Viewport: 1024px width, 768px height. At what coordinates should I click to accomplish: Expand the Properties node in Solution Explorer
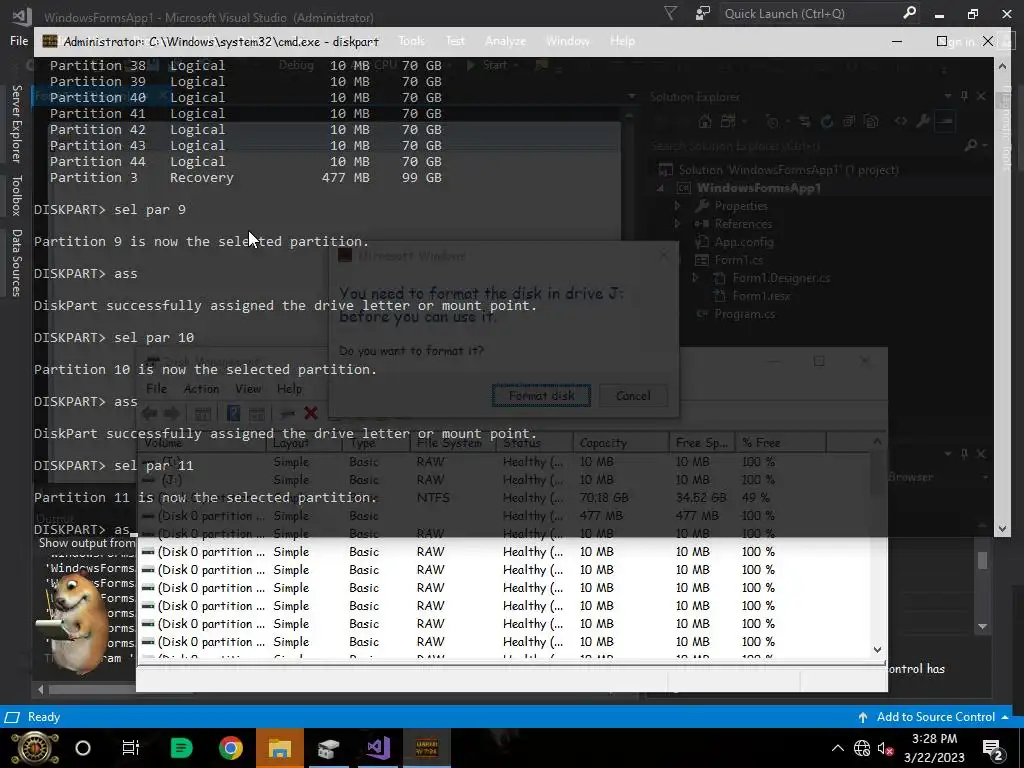pos(678,206)
